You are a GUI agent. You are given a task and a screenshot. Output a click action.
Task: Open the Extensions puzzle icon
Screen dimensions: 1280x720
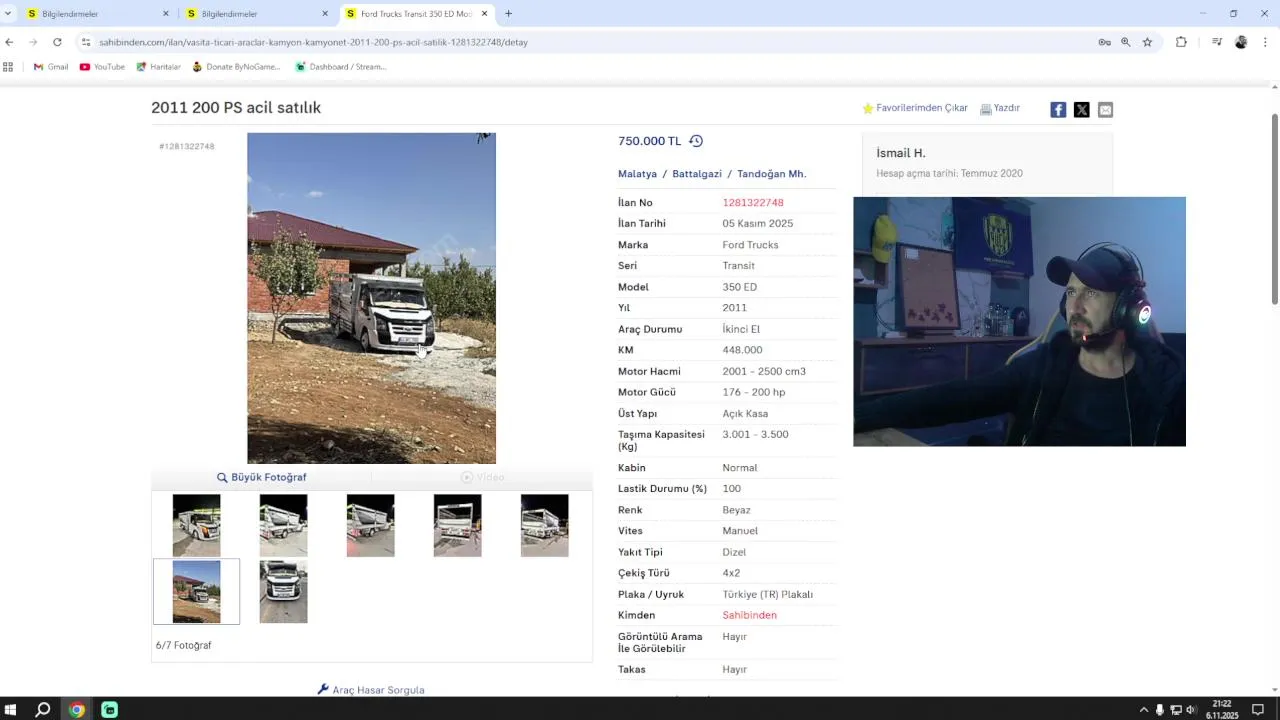pos(1181,42)
